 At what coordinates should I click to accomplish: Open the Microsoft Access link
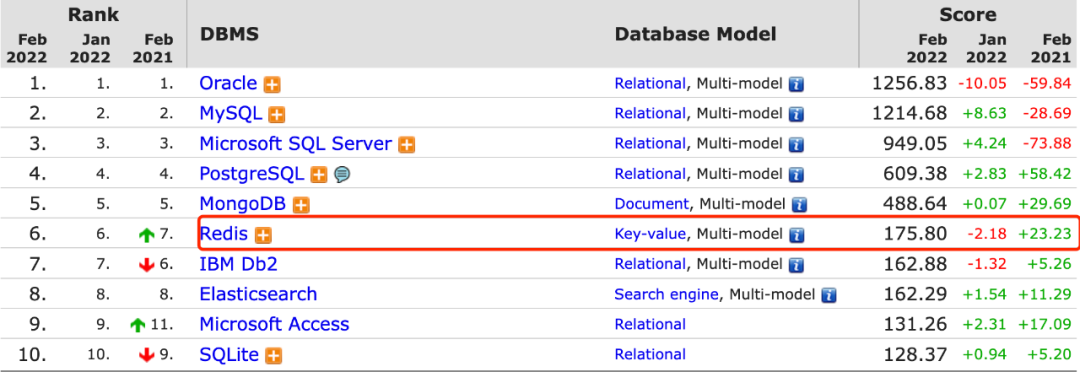[x=274, y=325]
